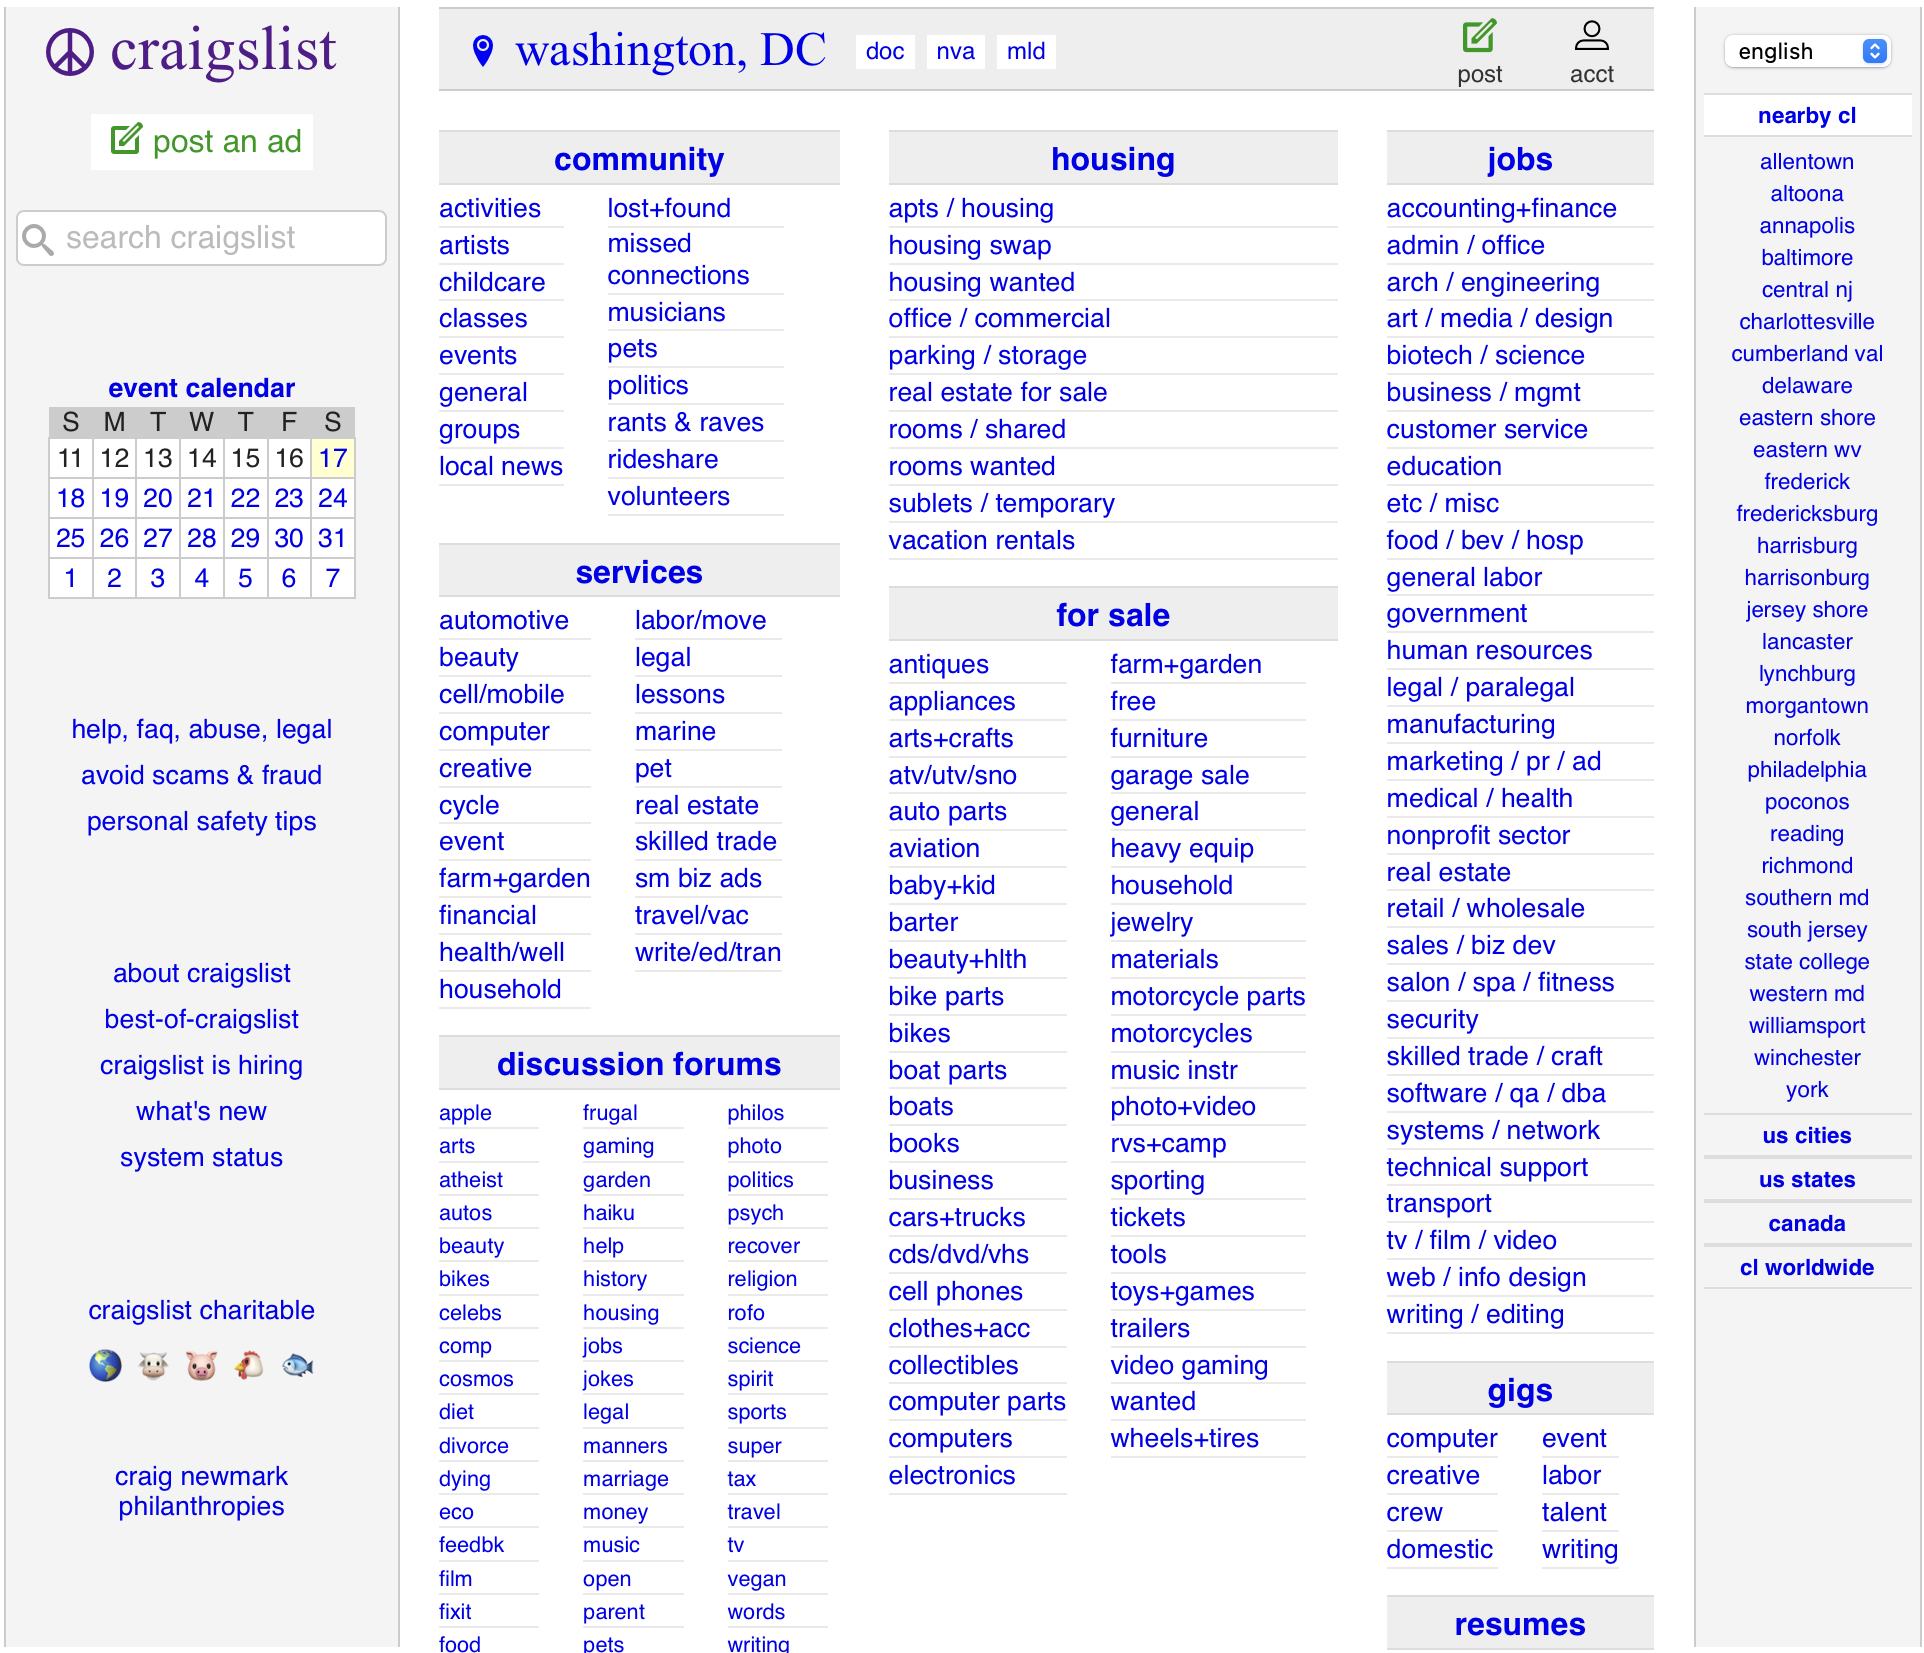Image resolution: width=1924 pixels, height=1653 pixels.
Task: Select day 17 in the event calendar
Action: [332, 459]
